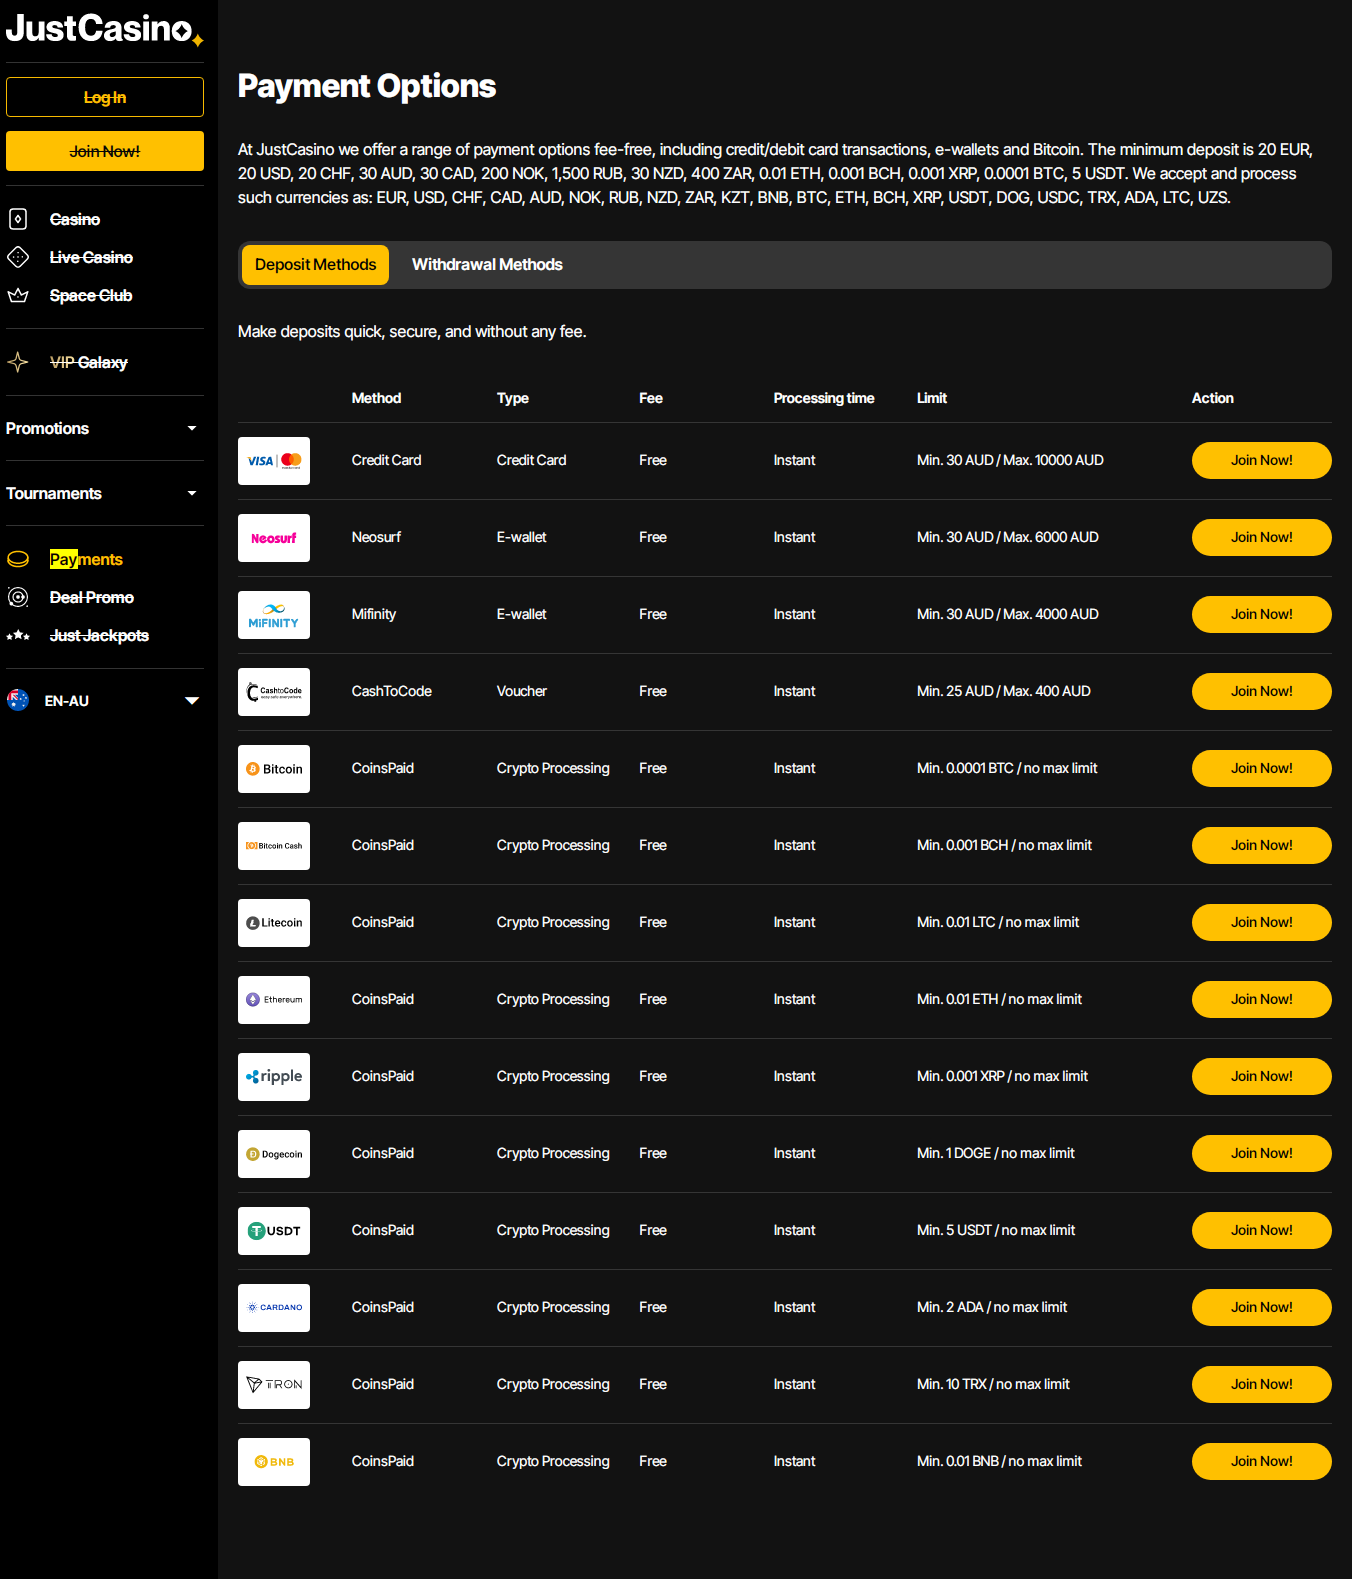Click the Space Club crown icon
The image size is (1352, 1579).
click(x=18, y=295)
